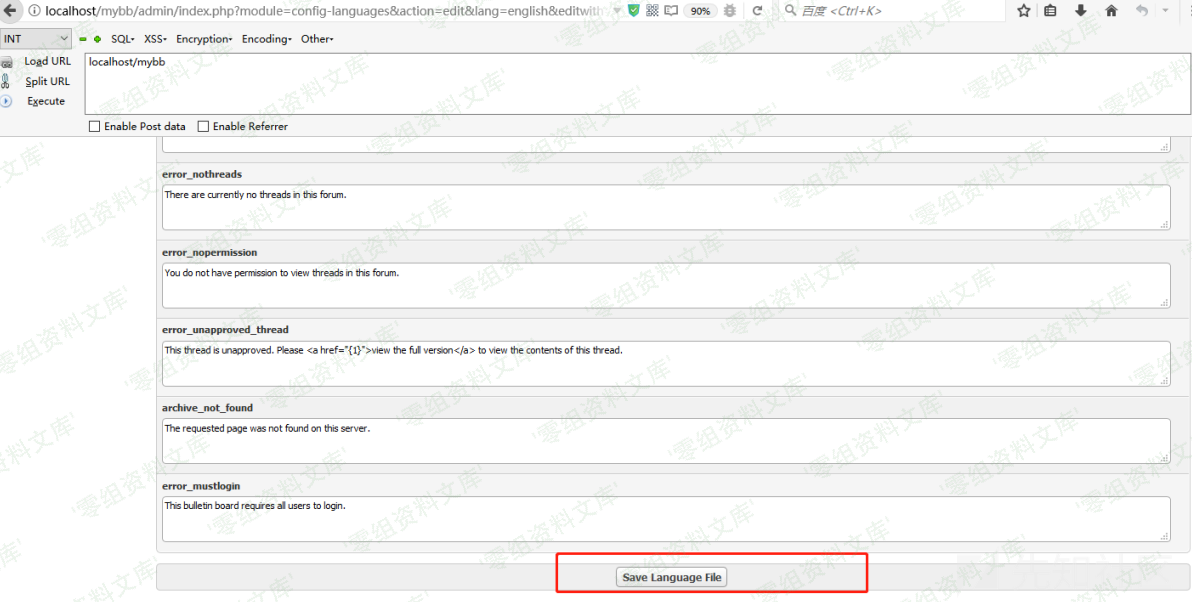The image size is (1192, 602).
Task: Click the browser back arrow button
Action: click(1141, 11)
